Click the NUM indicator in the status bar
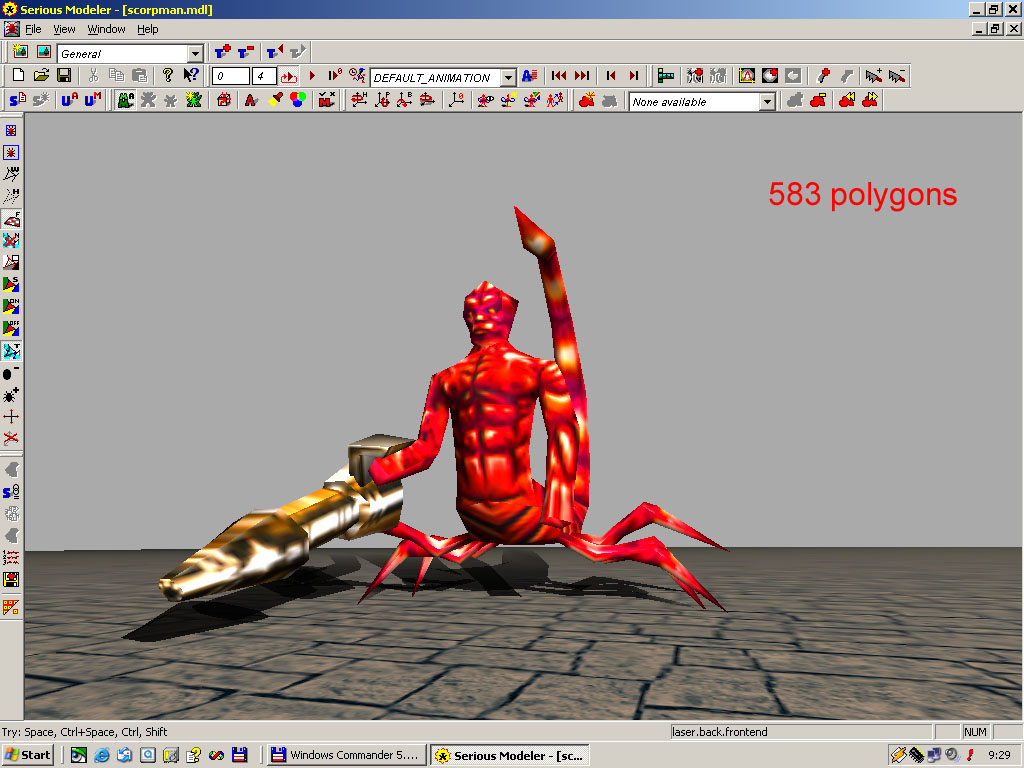This screenshot has width=1024, height=768. tap(975, 732)
